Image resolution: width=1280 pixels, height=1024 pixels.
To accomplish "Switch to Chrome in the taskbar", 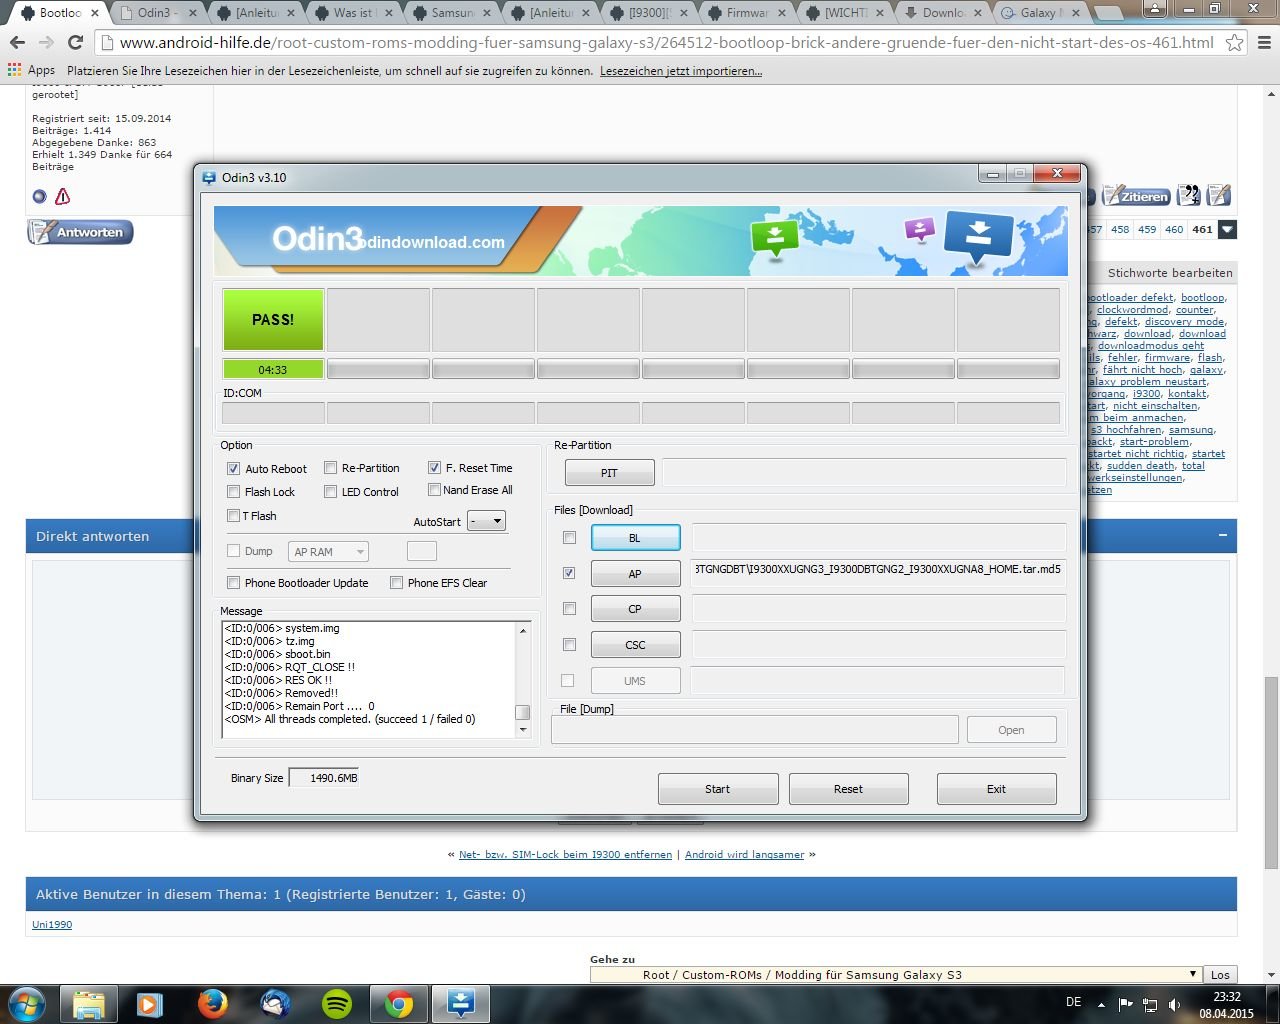I will 399,1004.
